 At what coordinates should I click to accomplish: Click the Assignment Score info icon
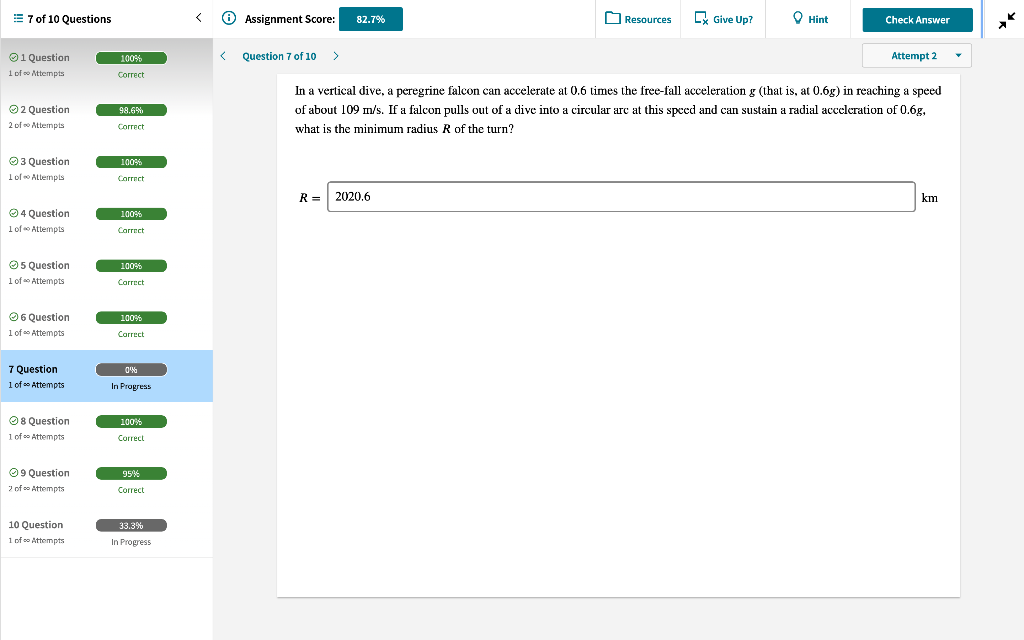click(x=229, y=19)
